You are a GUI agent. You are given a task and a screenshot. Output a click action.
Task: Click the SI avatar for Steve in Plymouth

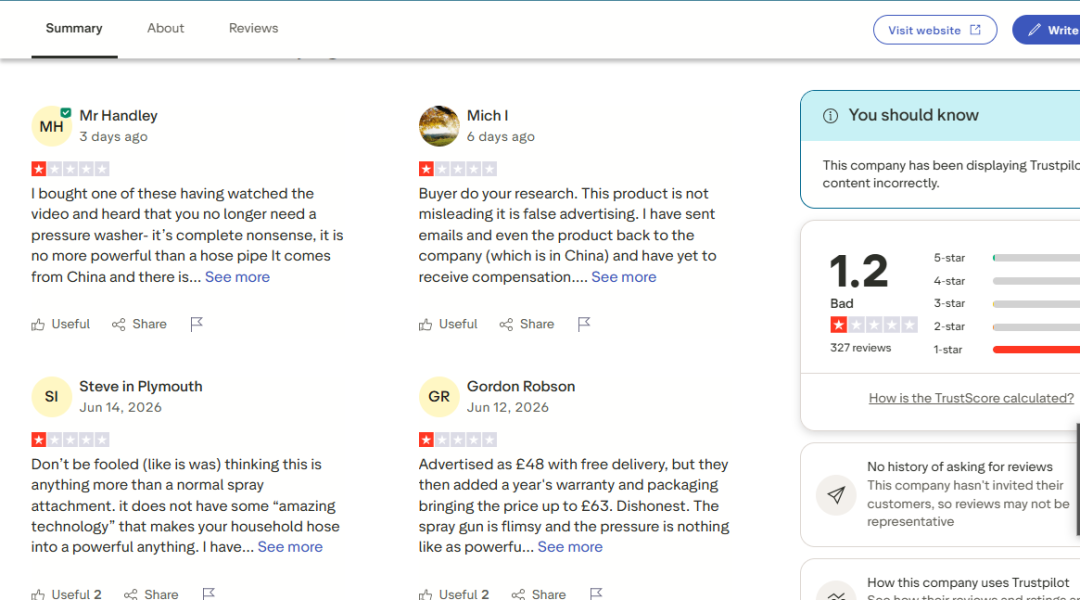52,397
